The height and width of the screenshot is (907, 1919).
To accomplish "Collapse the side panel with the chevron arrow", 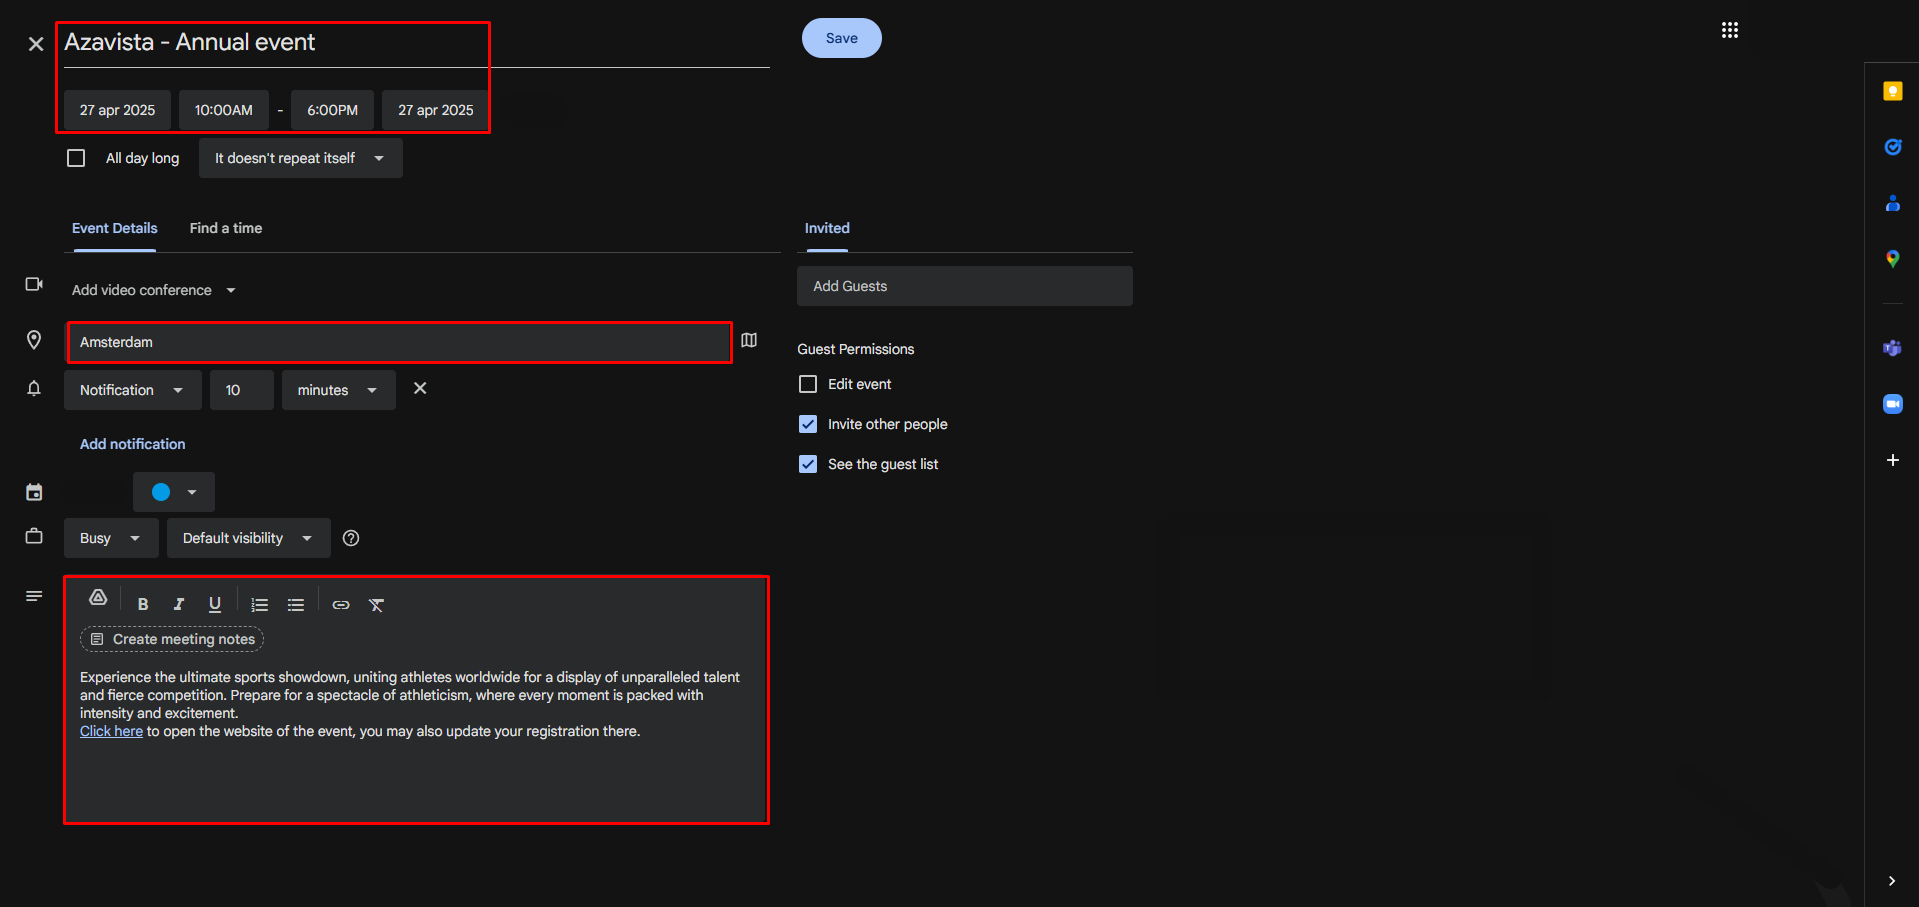I will [x=1891, y=881].
